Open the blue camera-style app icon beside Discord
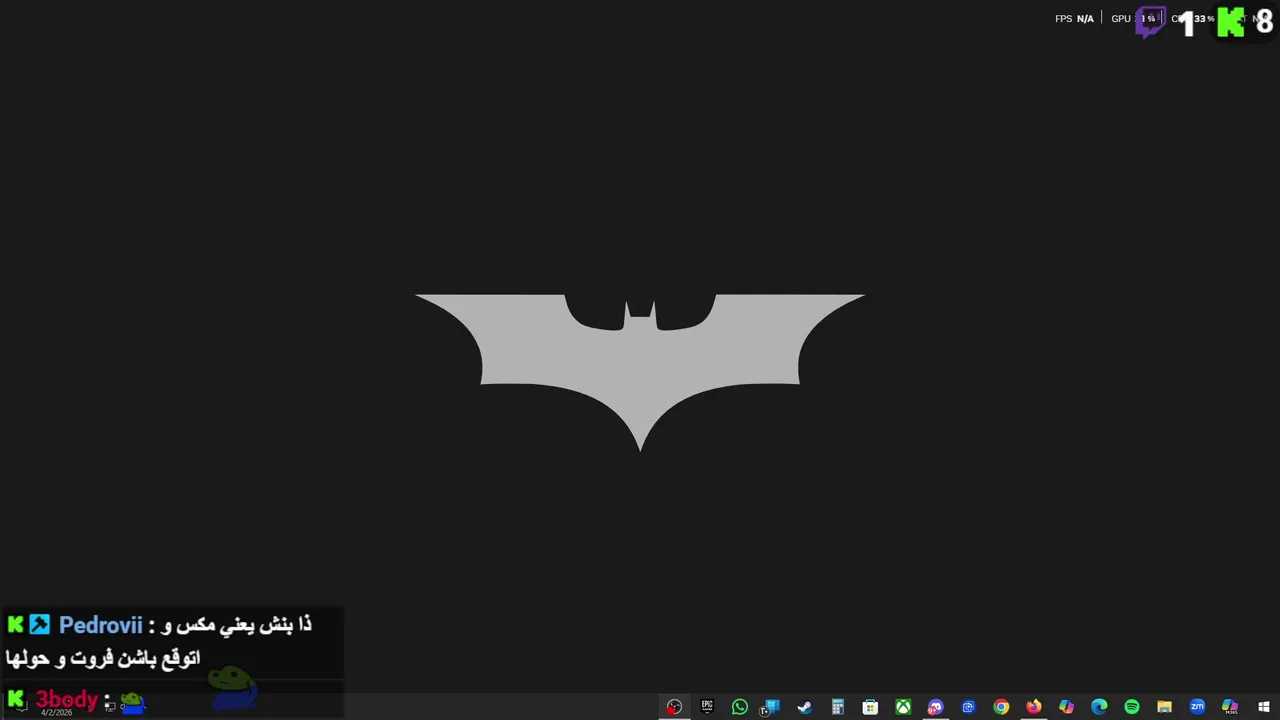1280x720 pixels. (x=968, y=707)
